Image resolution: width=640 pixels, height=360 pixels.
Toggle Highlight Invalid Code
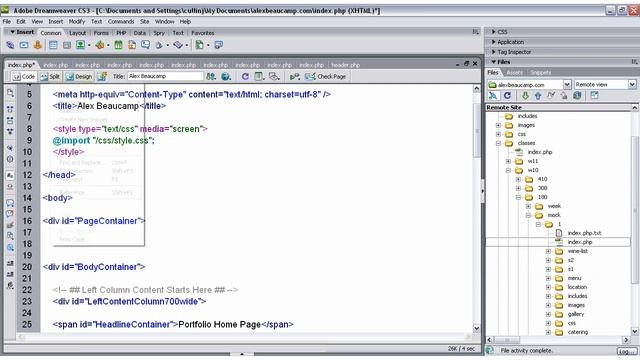click(x=10, y=187)
